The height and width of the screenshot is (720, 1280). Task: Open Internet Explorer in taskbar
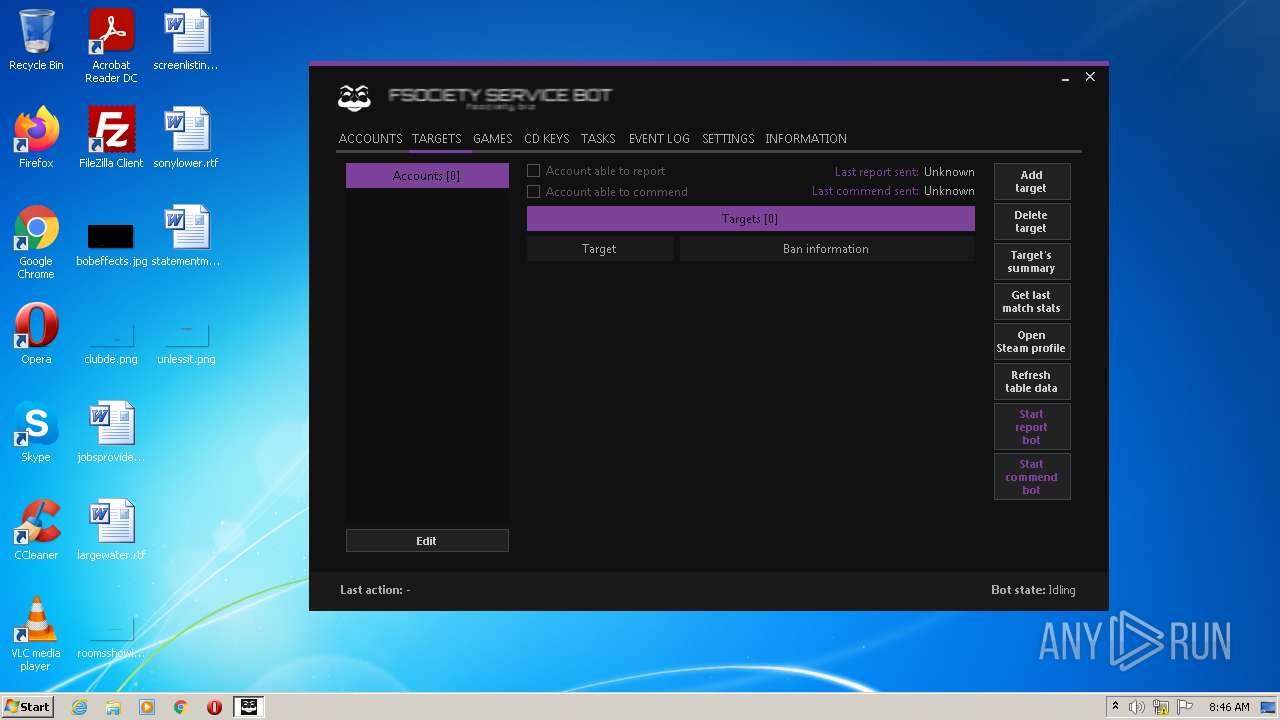tap(80, 707)
